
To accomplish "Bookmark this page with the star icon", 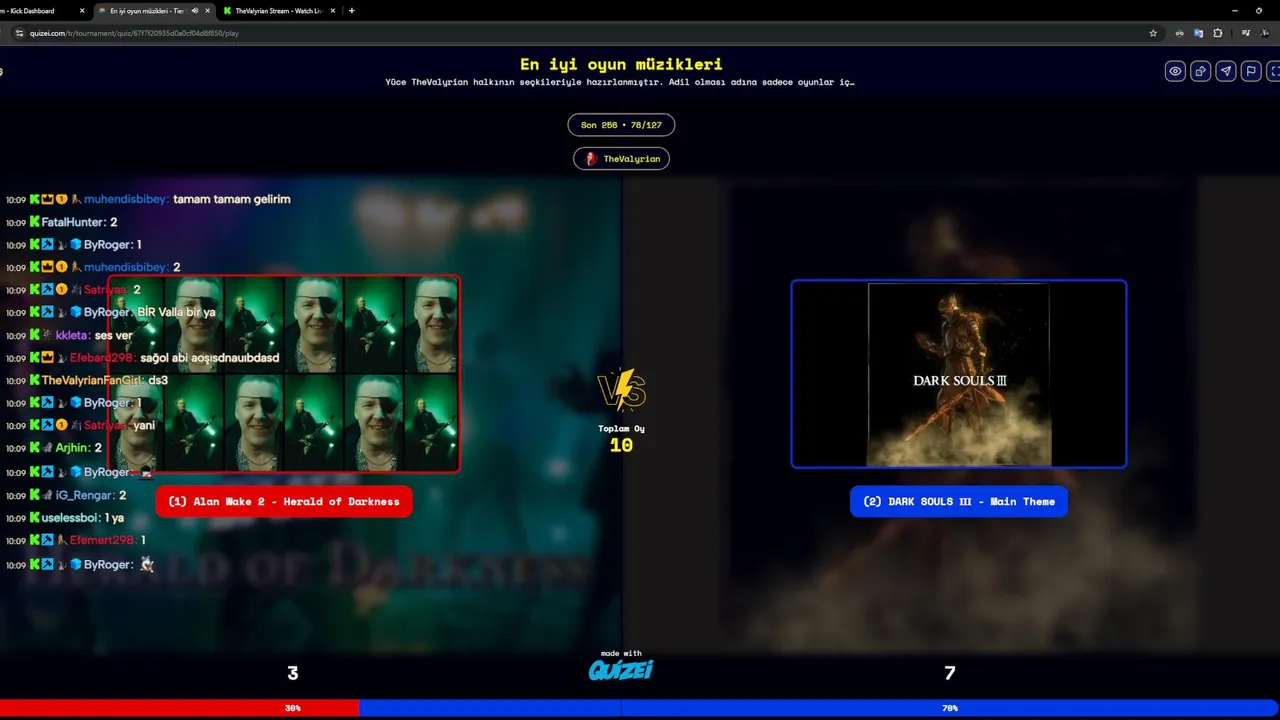I will pos(1153,33).
